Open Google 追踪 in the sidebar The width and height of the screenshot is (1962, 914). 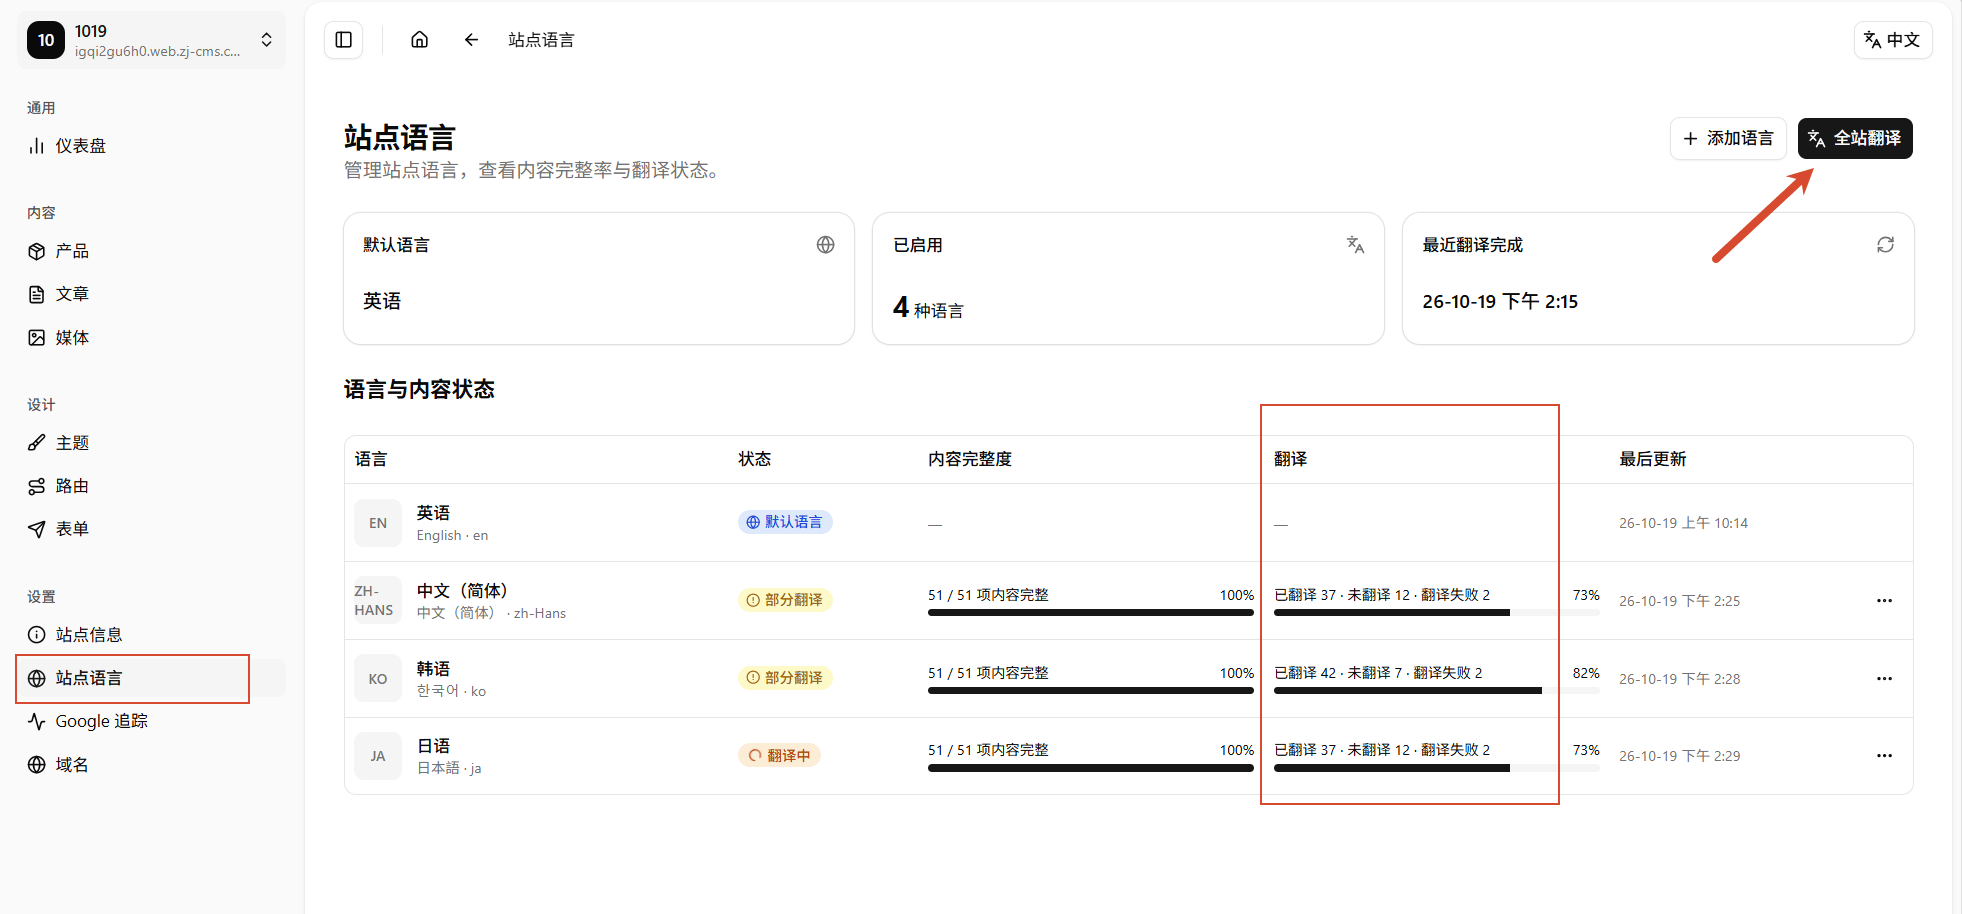pos(151,721)
